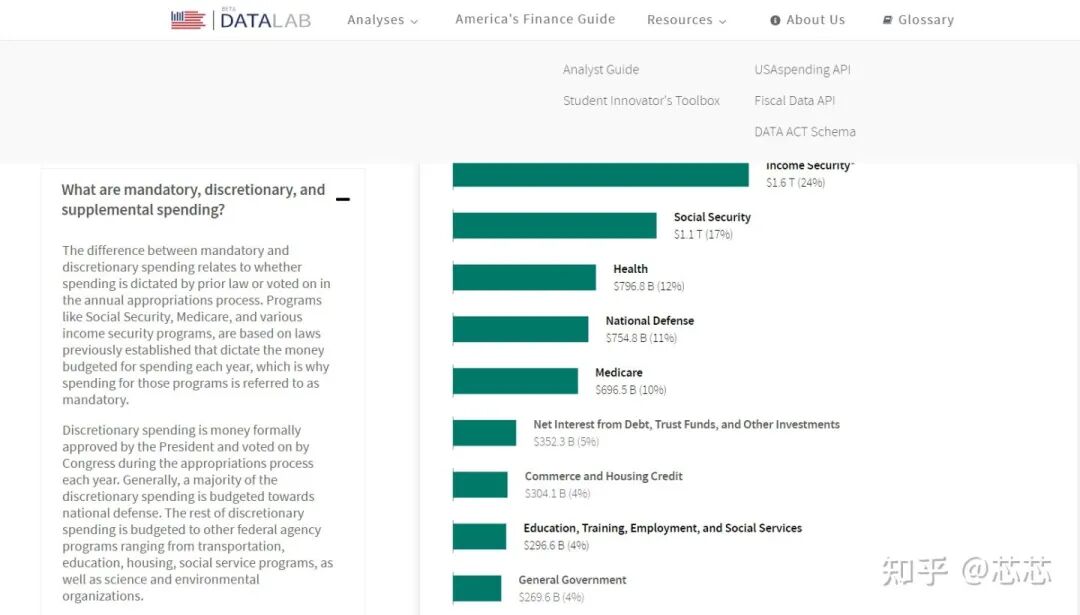Click the Social Security green bar
This screenshot has height=615, width=1080.
coord(554,226)
